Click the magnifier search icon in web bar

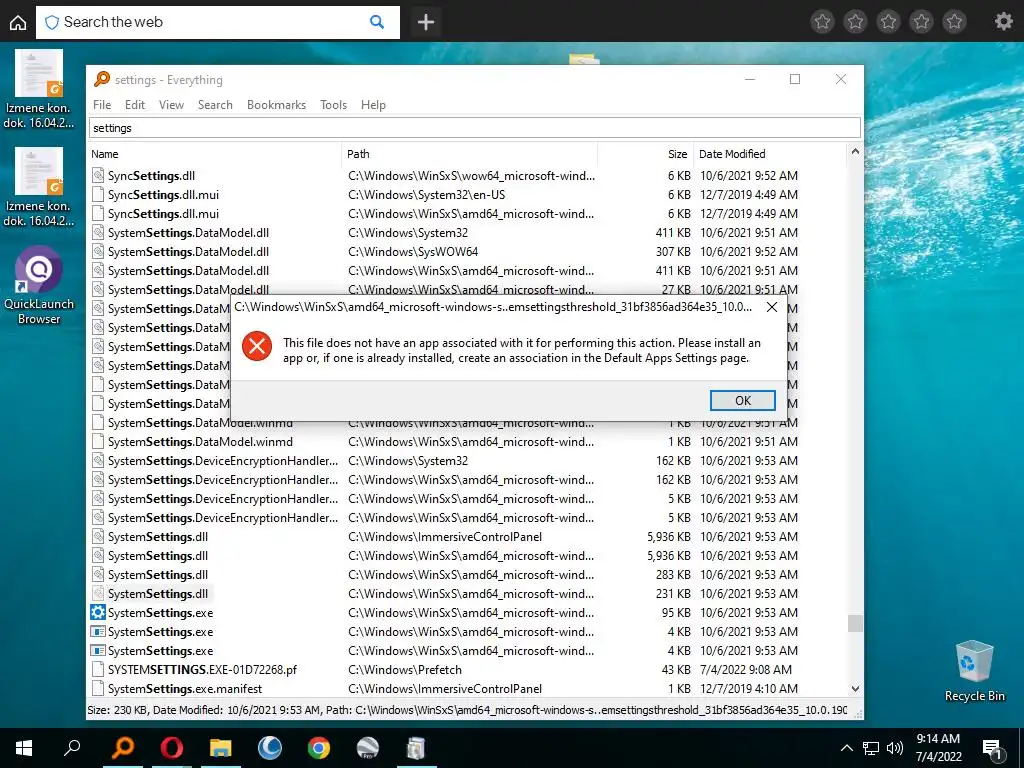377,22
